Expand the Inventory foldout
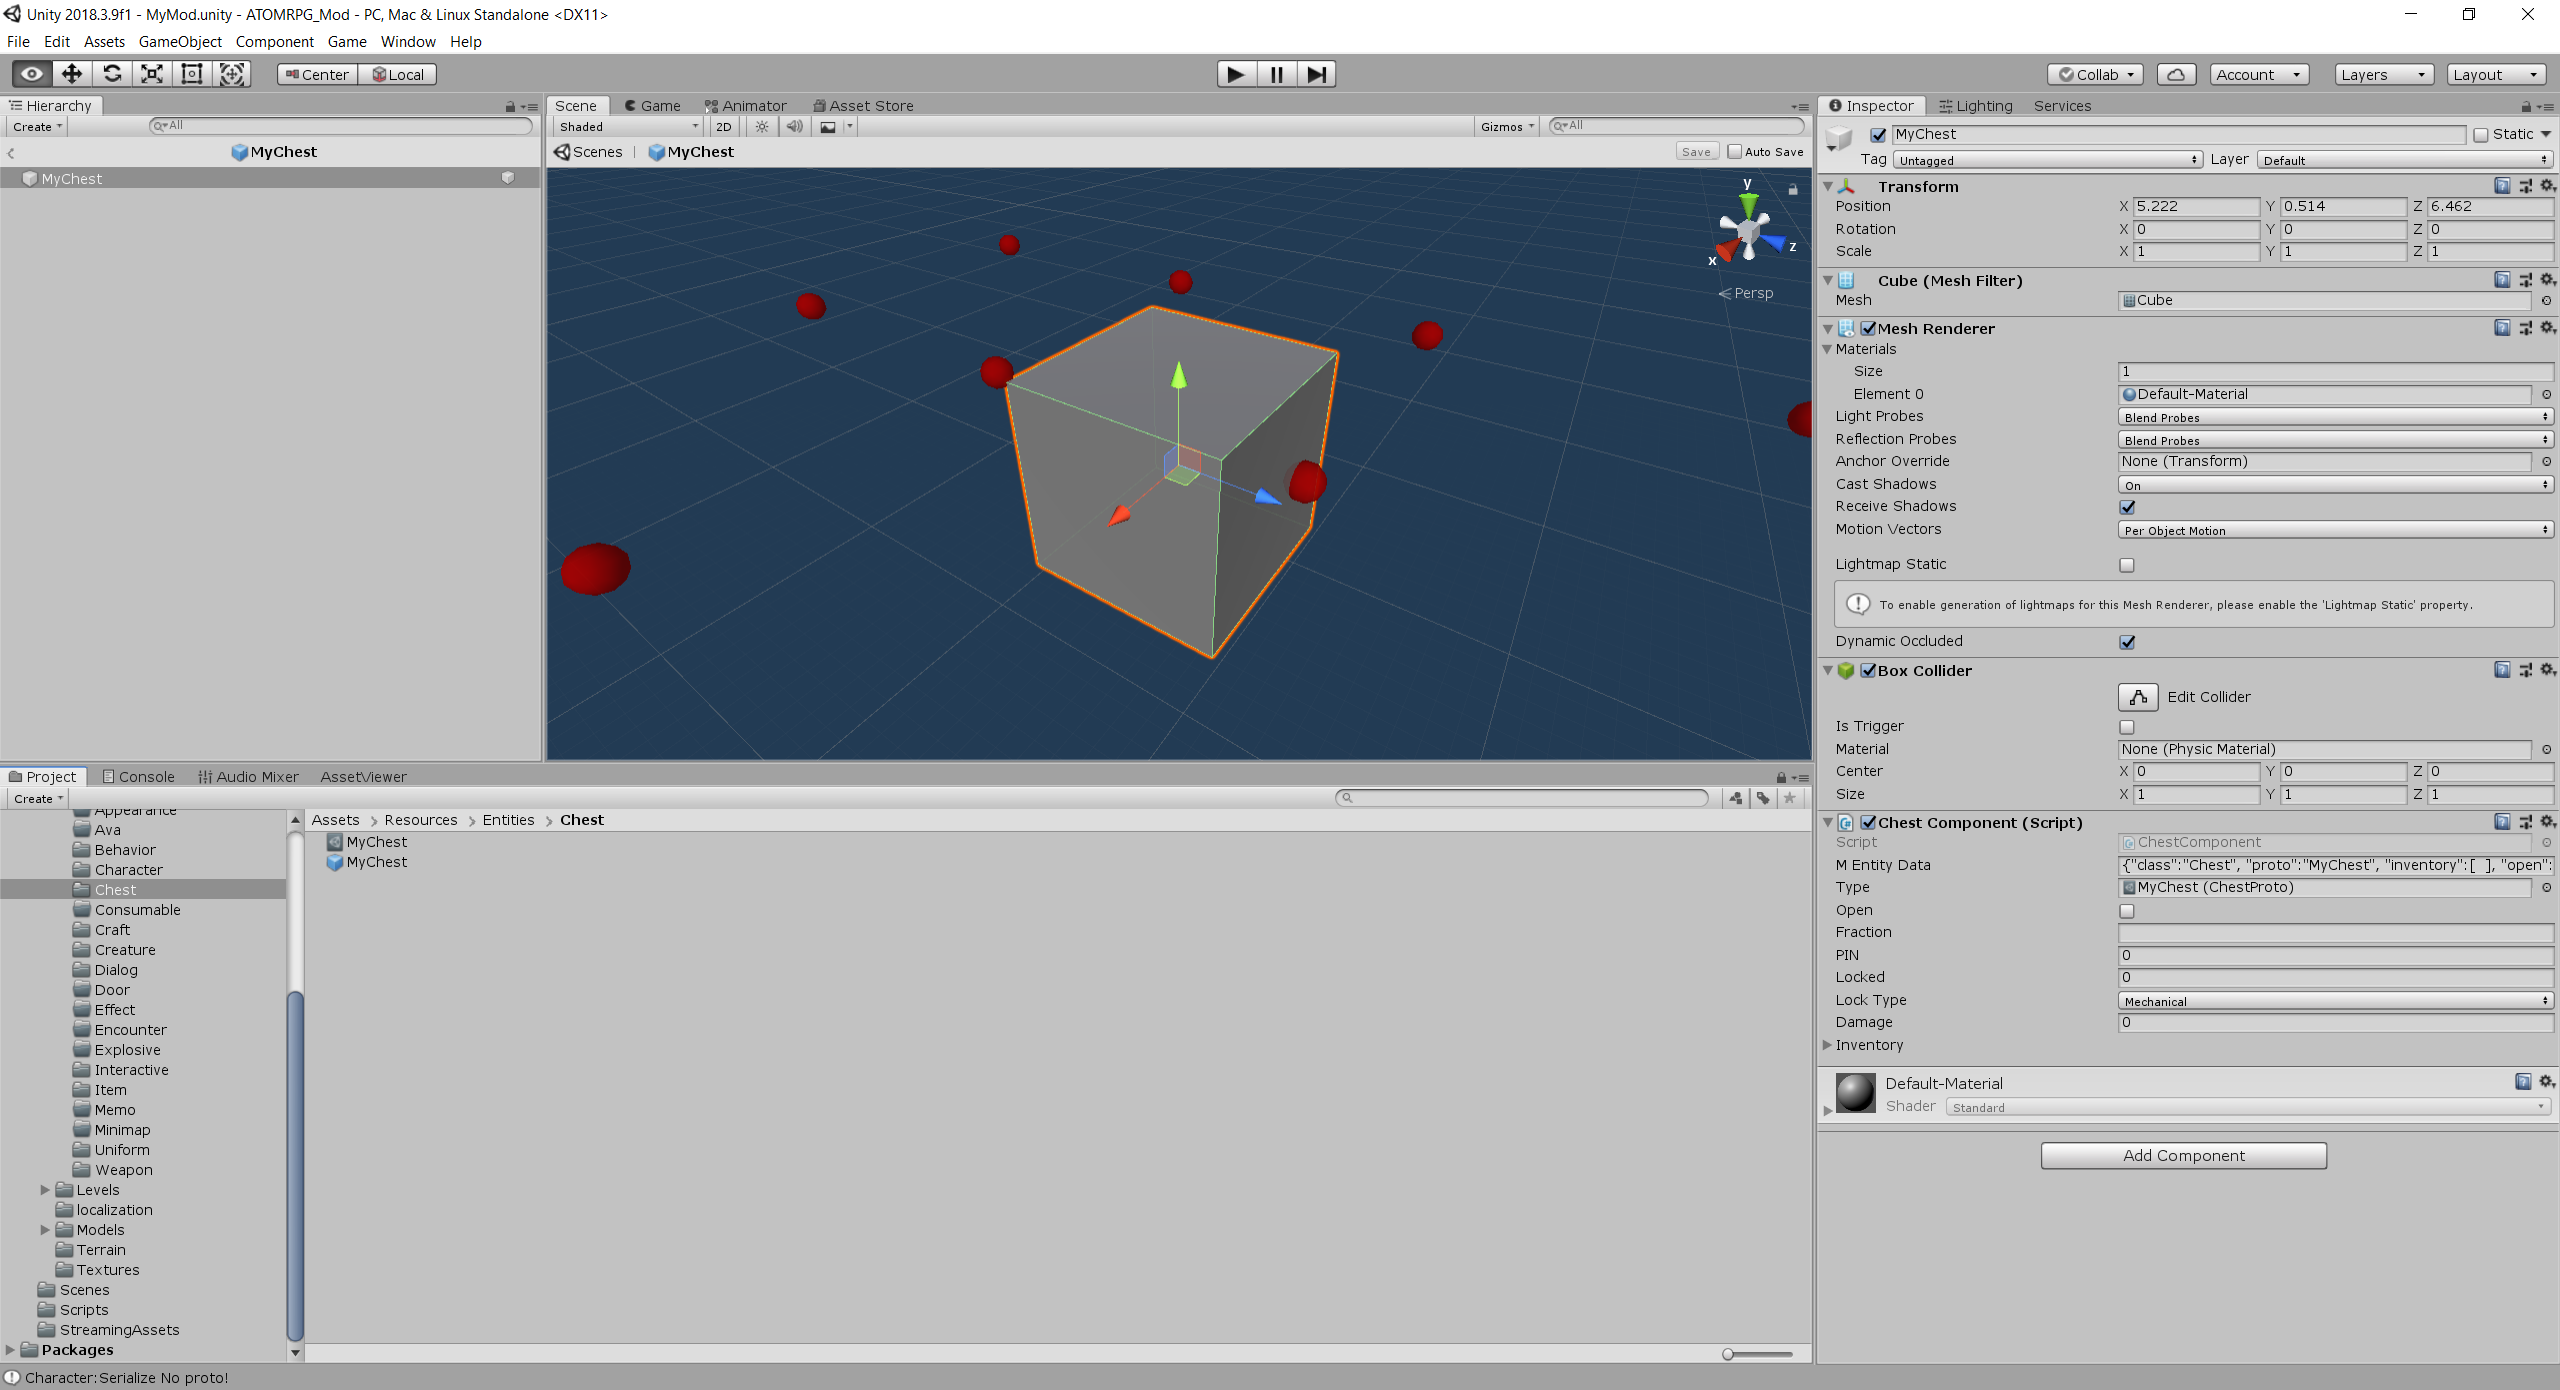The height and width of the screenshot is (1390, 2560). [x=1828, y=1045]
